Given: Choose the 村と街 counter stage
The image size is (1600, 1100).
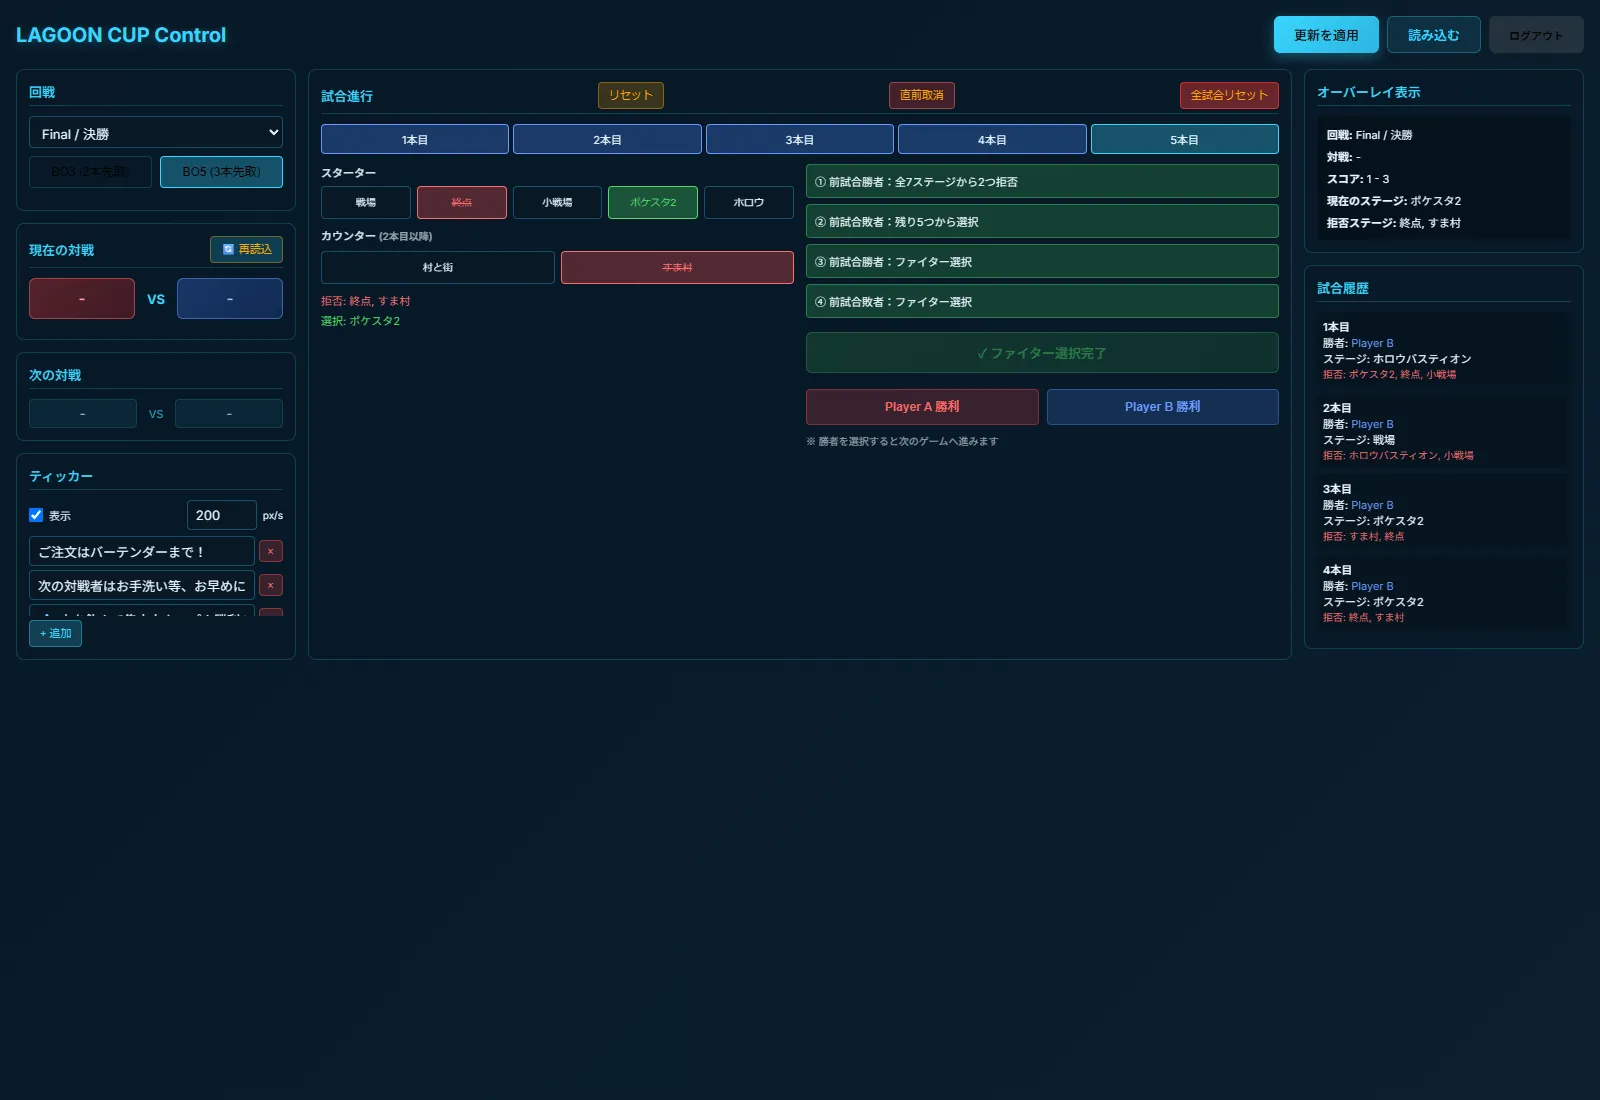Looking at the screenshot, I should pos(438,267).
